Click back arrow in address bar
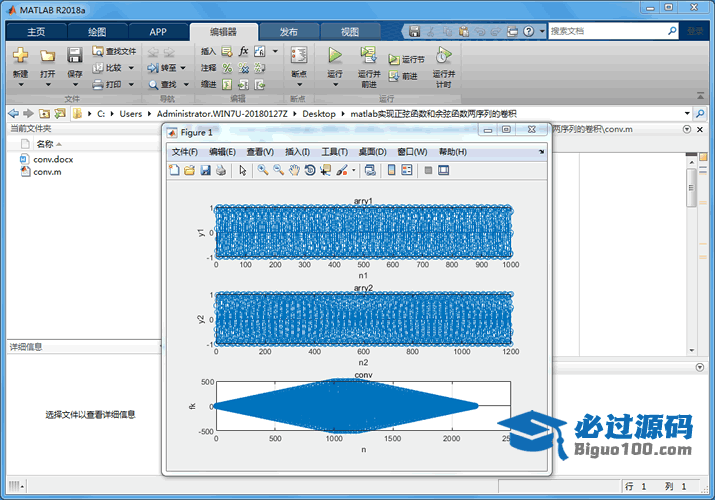The image size is (715, 500). coord(13,113)
